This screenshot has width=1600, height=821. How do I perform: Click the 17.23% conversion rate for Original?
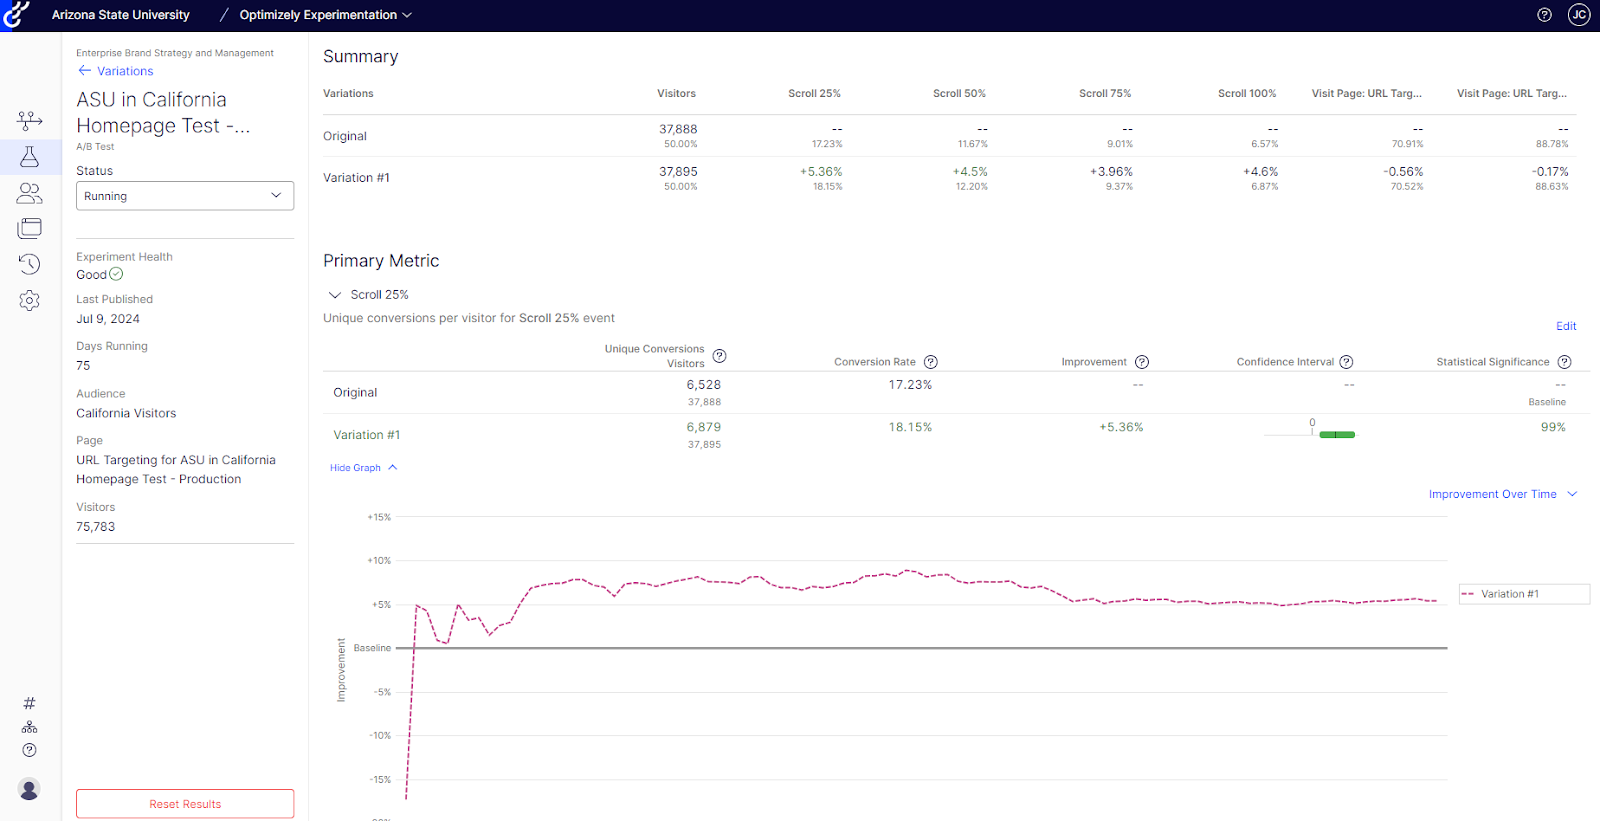pyautogui.click(x=910, y=385)
